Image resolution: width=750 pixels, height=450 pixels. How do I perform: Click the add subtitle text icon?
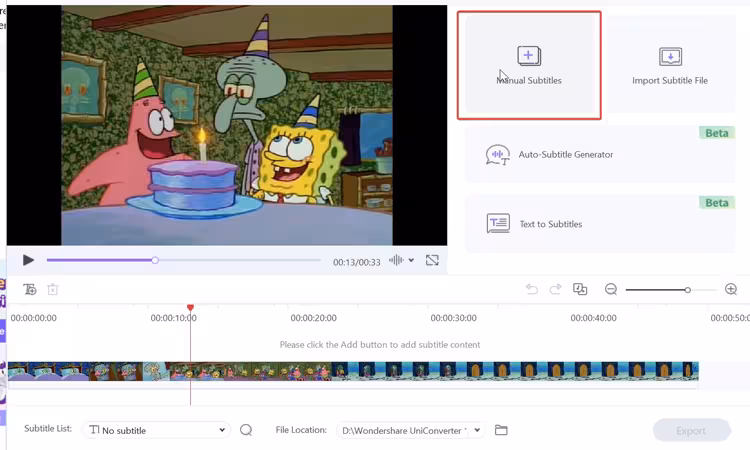coord(30,289)
